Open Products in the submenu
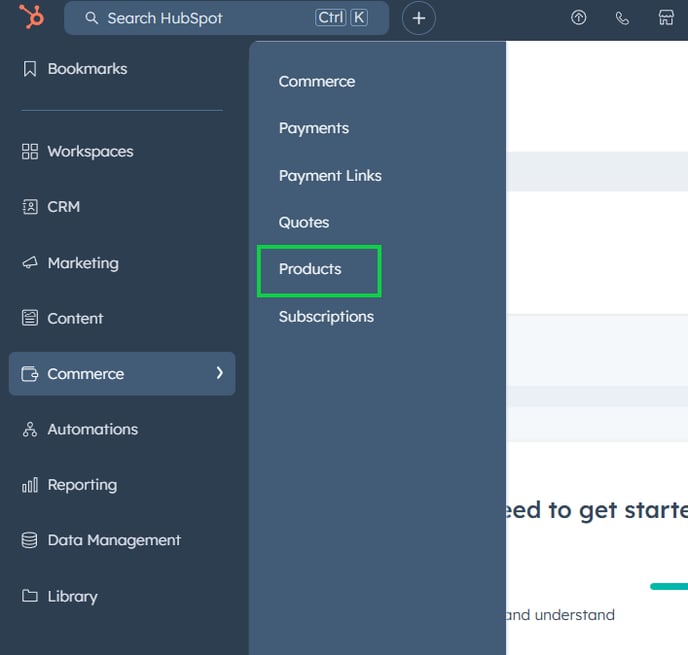 click(310, 269)
